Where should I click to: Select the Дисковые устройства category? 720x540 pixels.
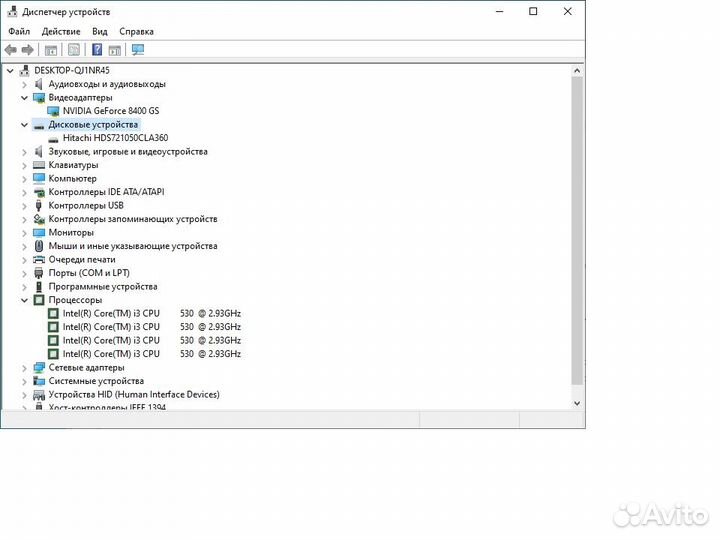coord(93,125)
